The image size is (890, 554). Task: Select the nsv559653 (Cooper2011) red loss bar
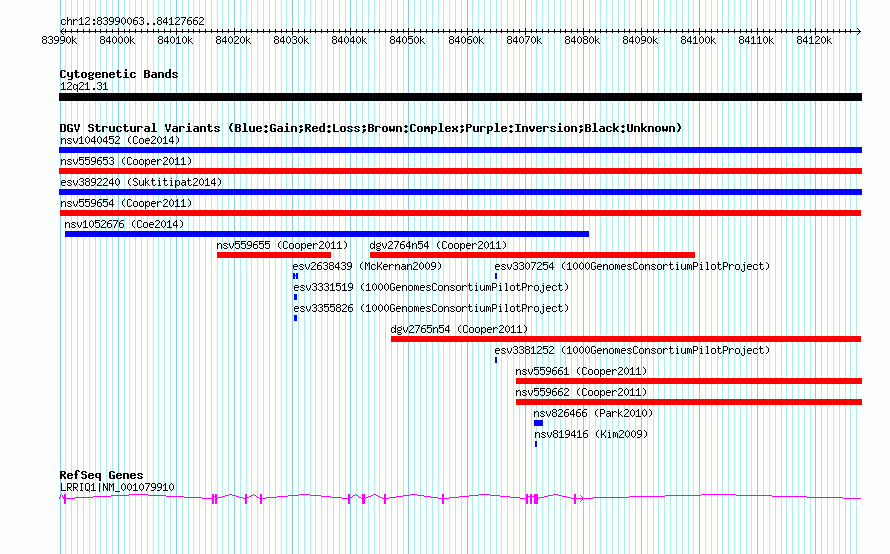click(x=460, y=171)
